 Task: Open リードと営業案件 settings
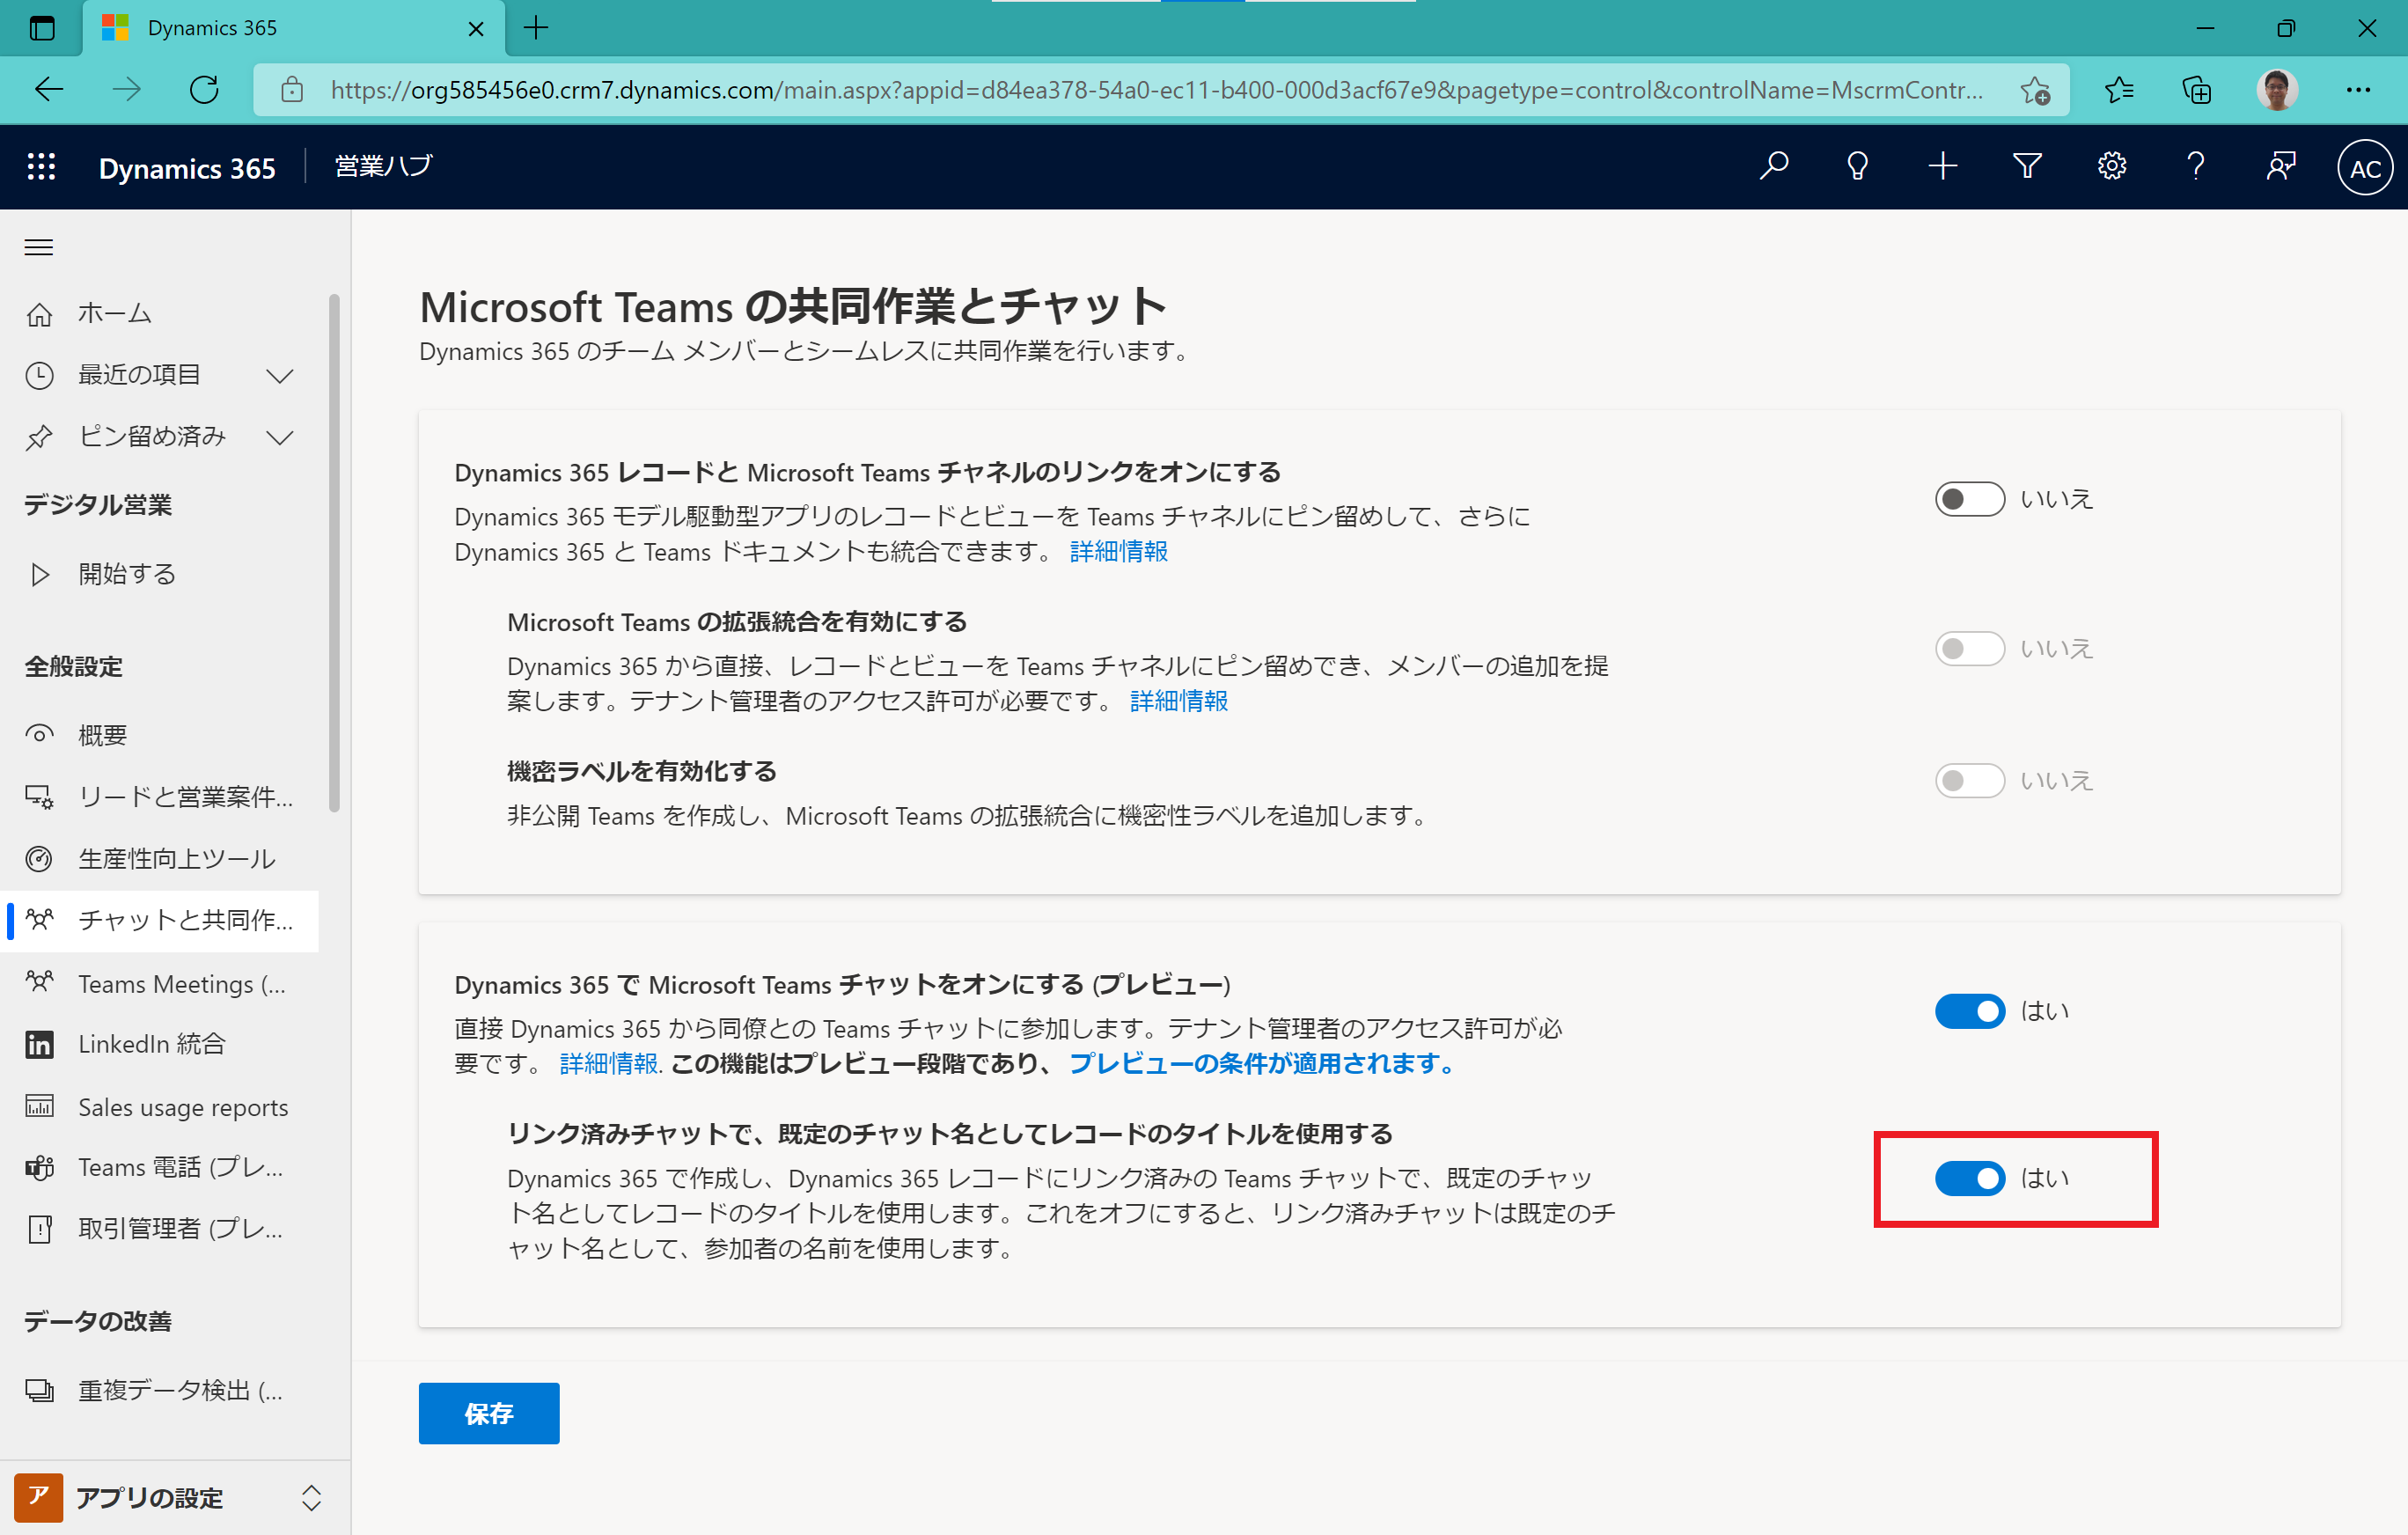(x=160, y=797)
